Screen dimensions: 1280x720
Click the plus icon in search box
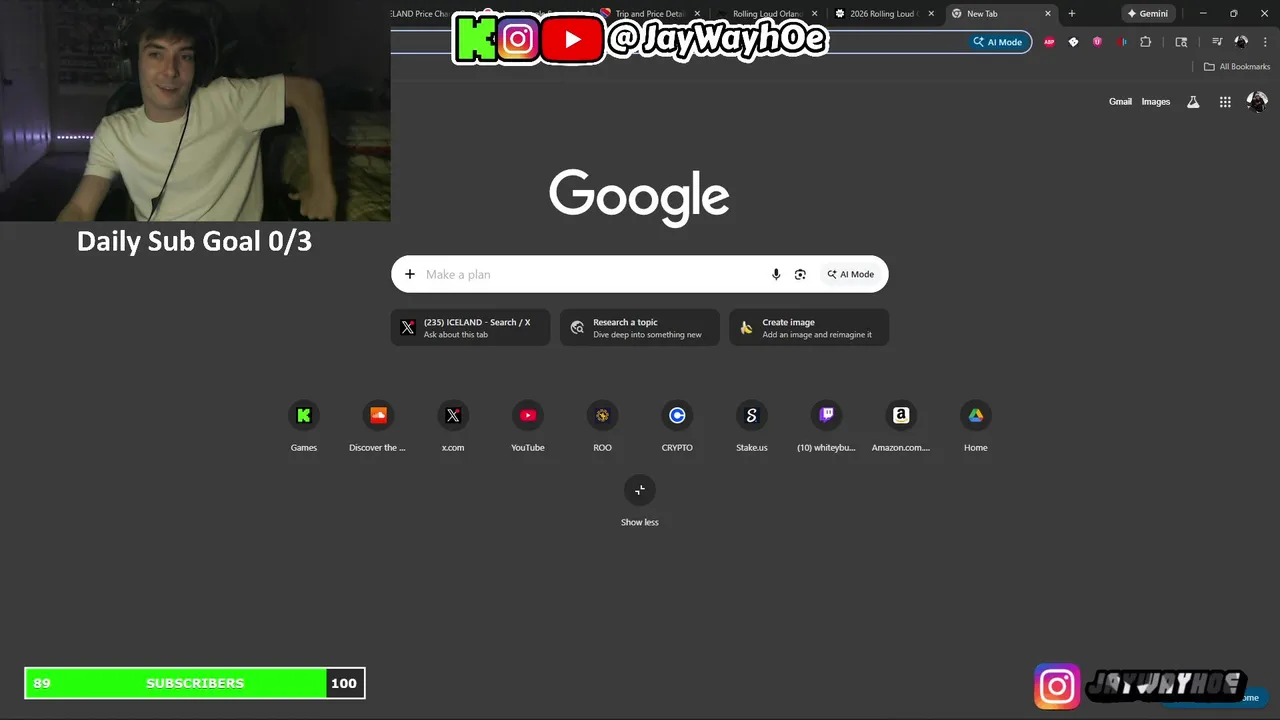click(410, 274)
